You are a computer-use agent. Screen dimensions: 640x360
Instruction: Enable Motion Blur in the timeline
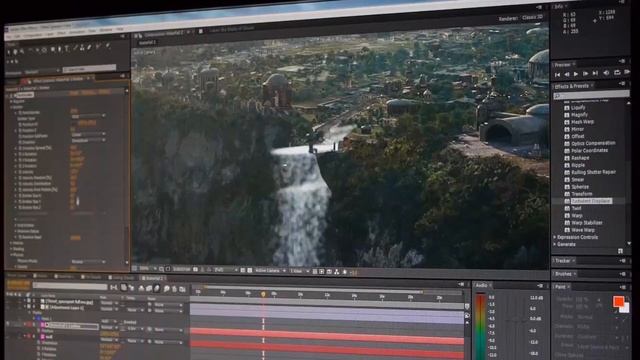(x=157, y=288)
